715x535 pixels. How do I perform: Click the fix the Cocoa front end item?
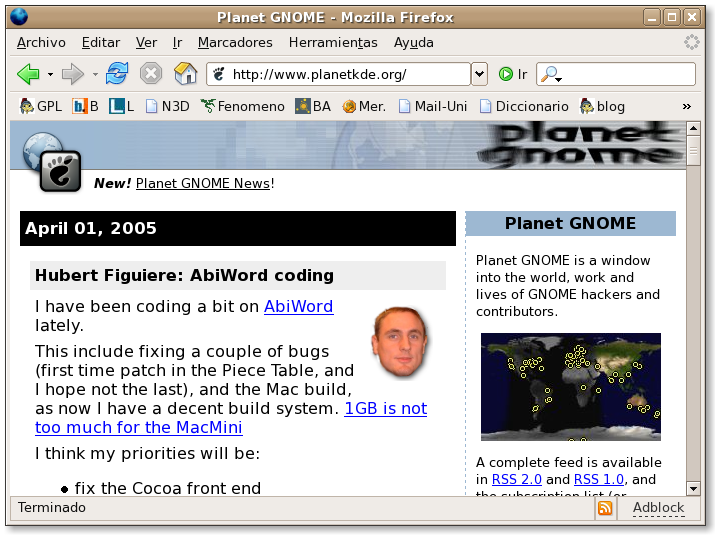168,488
